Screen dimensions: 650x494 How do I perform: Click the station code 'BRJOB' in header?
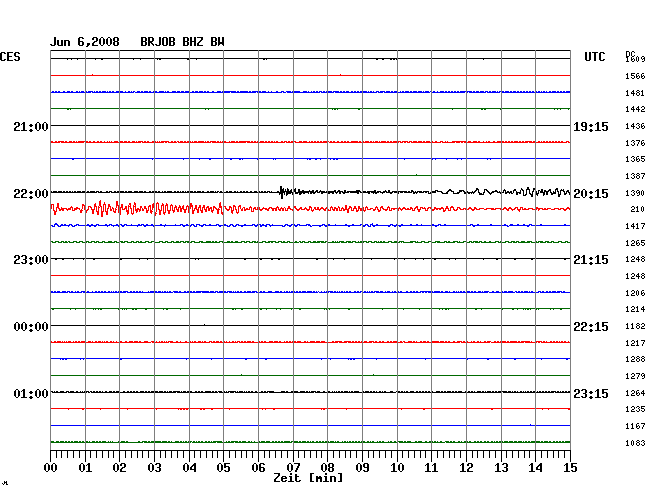click(x=158, y=42)
